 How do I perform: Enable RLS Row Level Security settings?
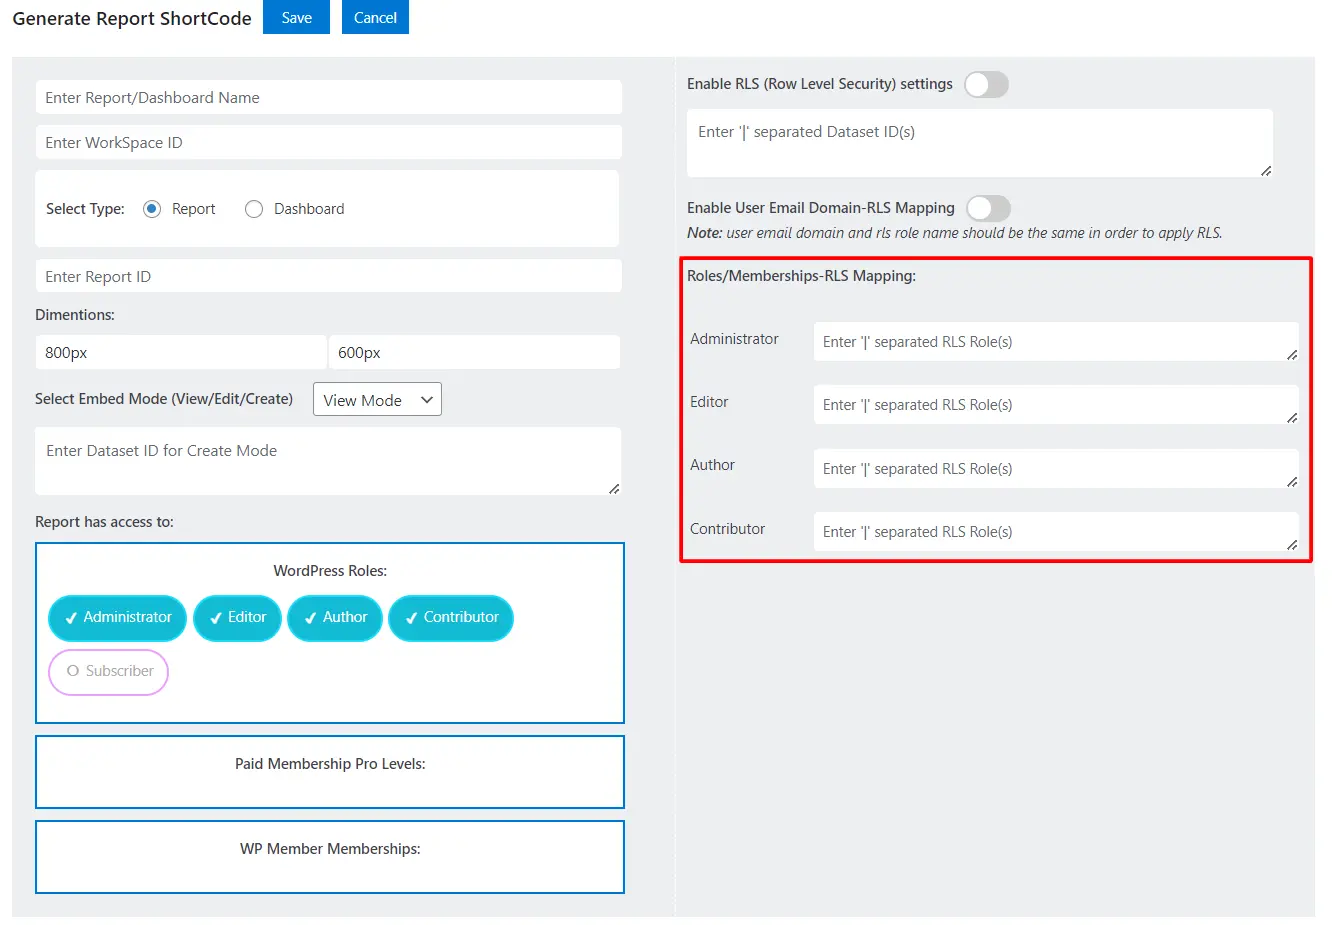point(986,84)
